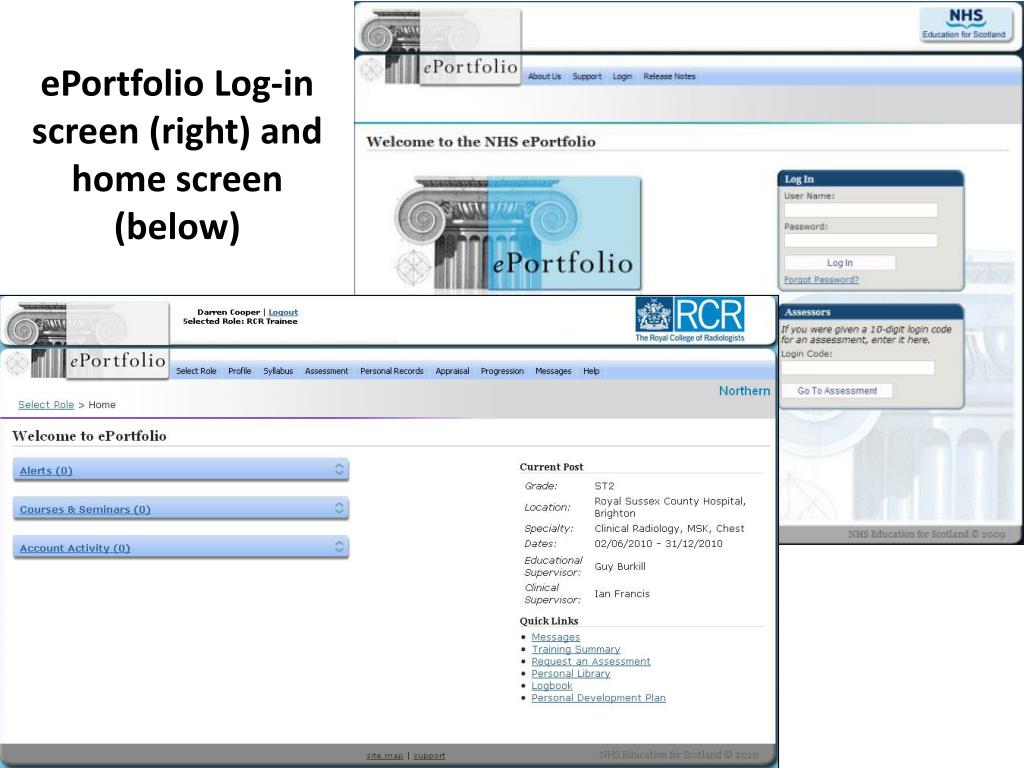
Task: Click the Ian Francis supervisor name
Action: [622, 594]
